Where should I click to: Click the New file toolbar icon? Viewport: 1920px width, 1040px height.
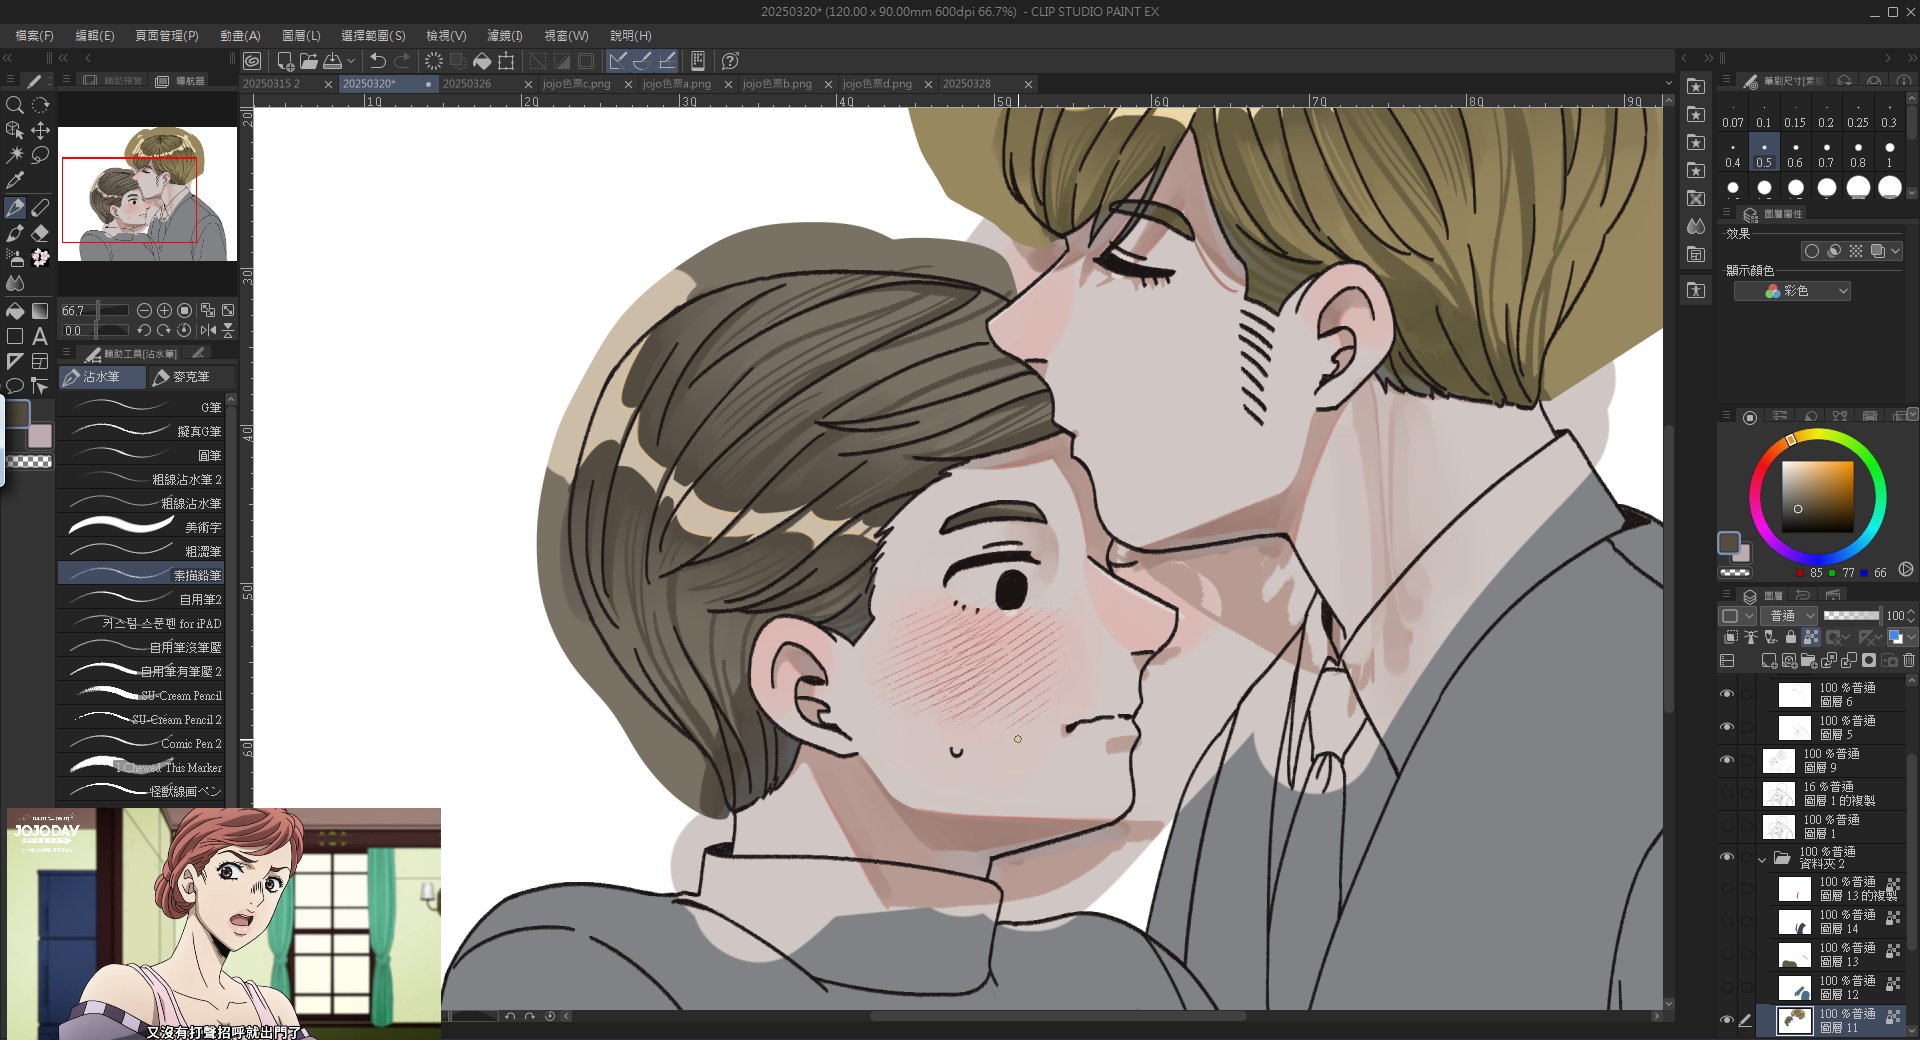pyautogui.click(x=285, y=61)
